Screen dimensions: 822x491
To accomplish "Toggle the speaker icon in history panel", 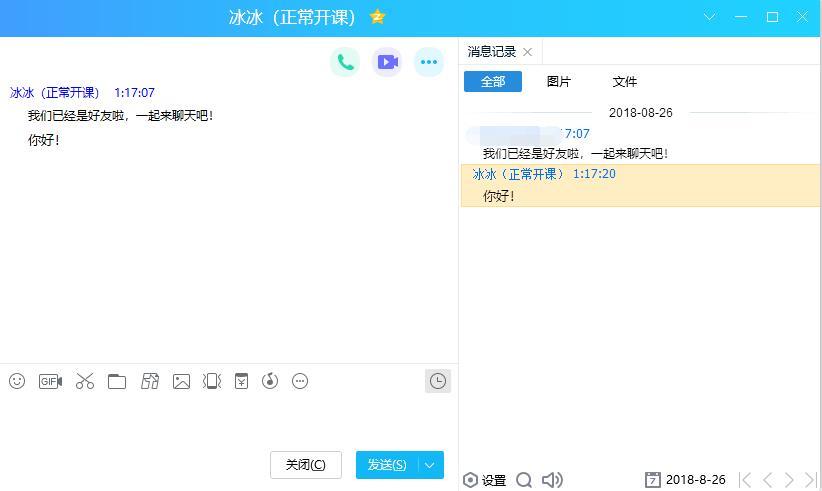I will pos(552,480).
